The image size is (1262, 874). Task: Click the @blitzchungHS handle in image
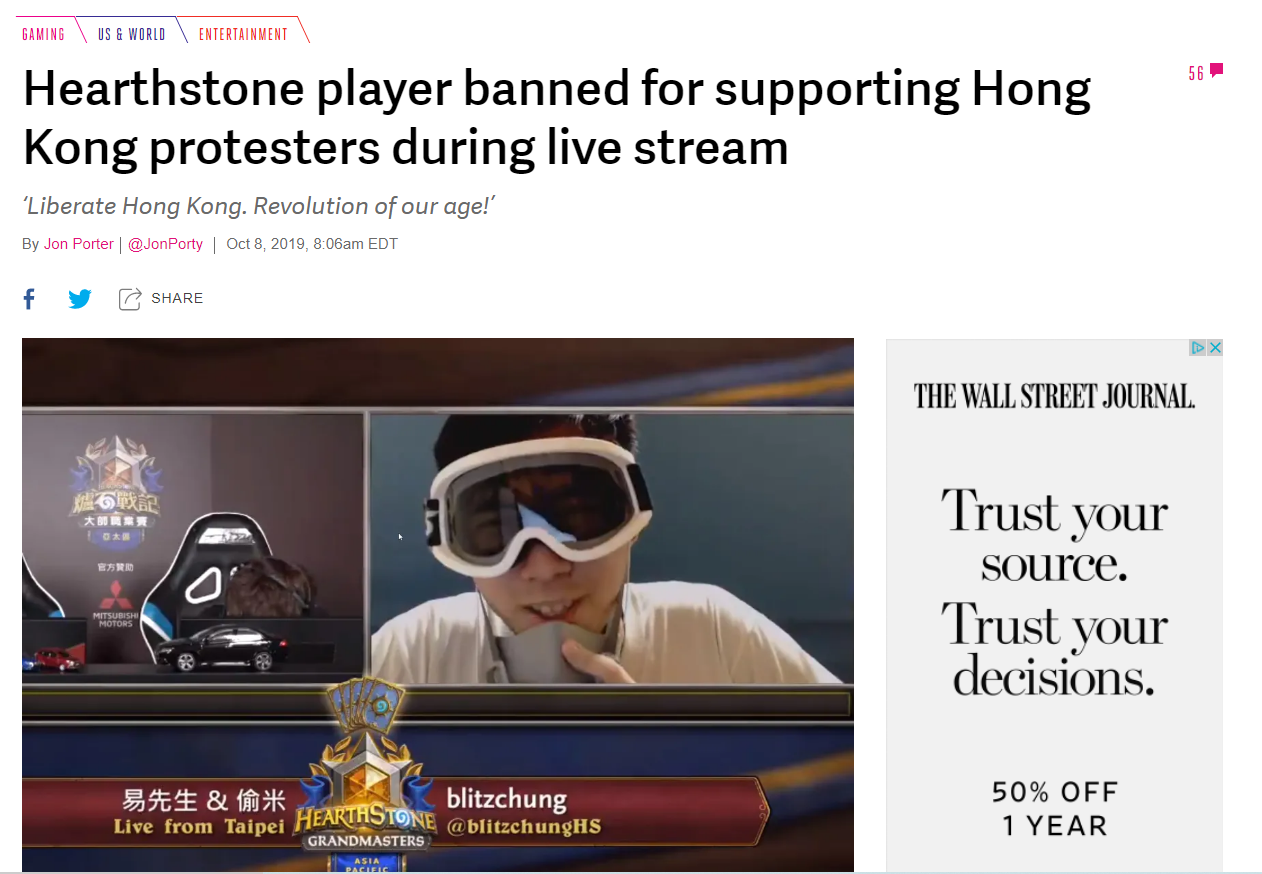pyautogui.click(x=523, y=827)
